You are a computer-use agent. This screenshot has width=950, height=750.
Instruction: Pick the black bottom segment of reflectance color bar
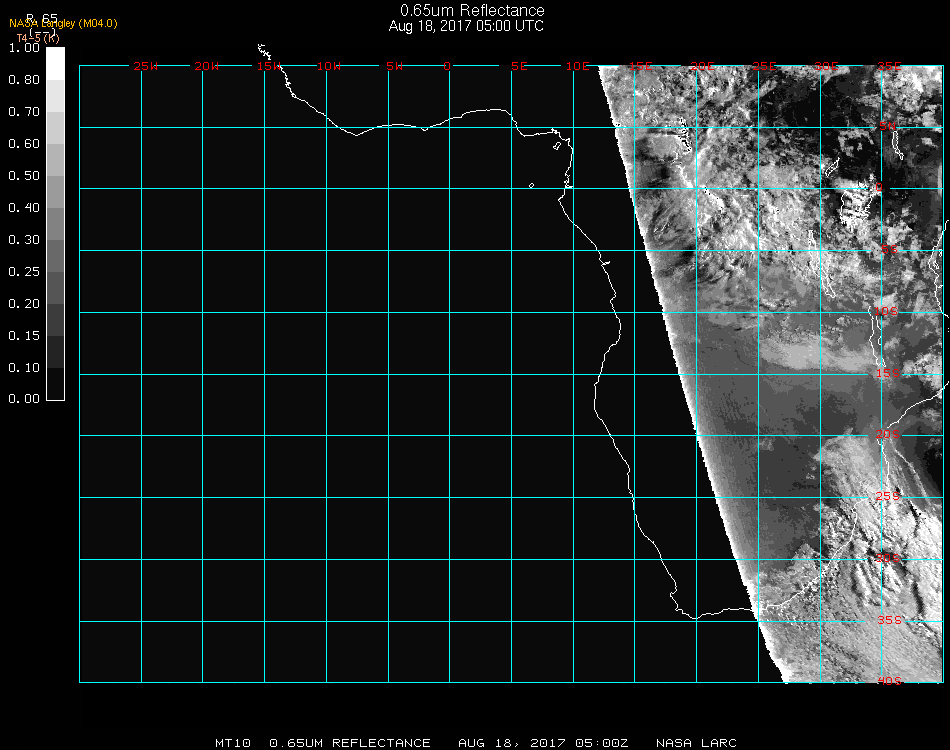55,384
